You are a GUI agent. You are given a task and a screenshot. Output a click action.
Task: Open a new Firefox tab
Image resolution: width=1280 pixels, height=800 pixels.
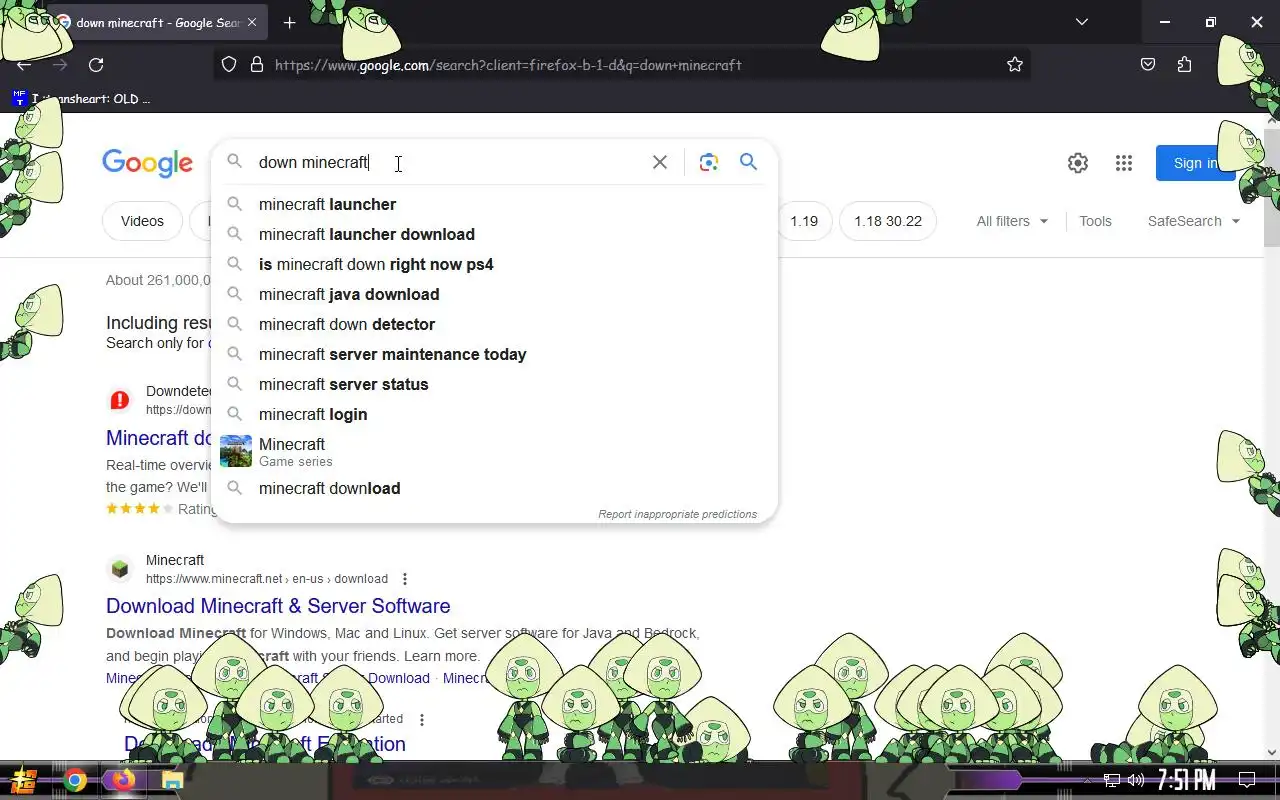[x=290, y=22]
